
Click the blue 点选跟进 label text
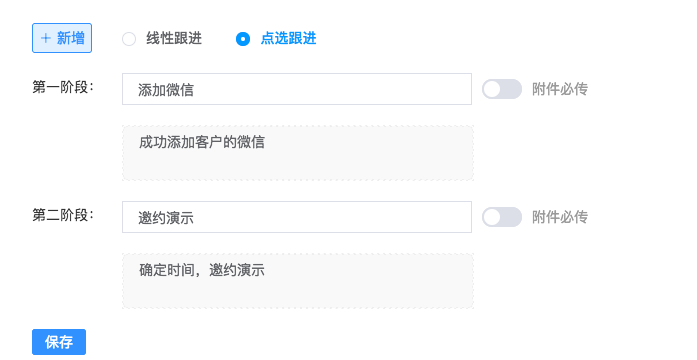(x=288, y=39)
